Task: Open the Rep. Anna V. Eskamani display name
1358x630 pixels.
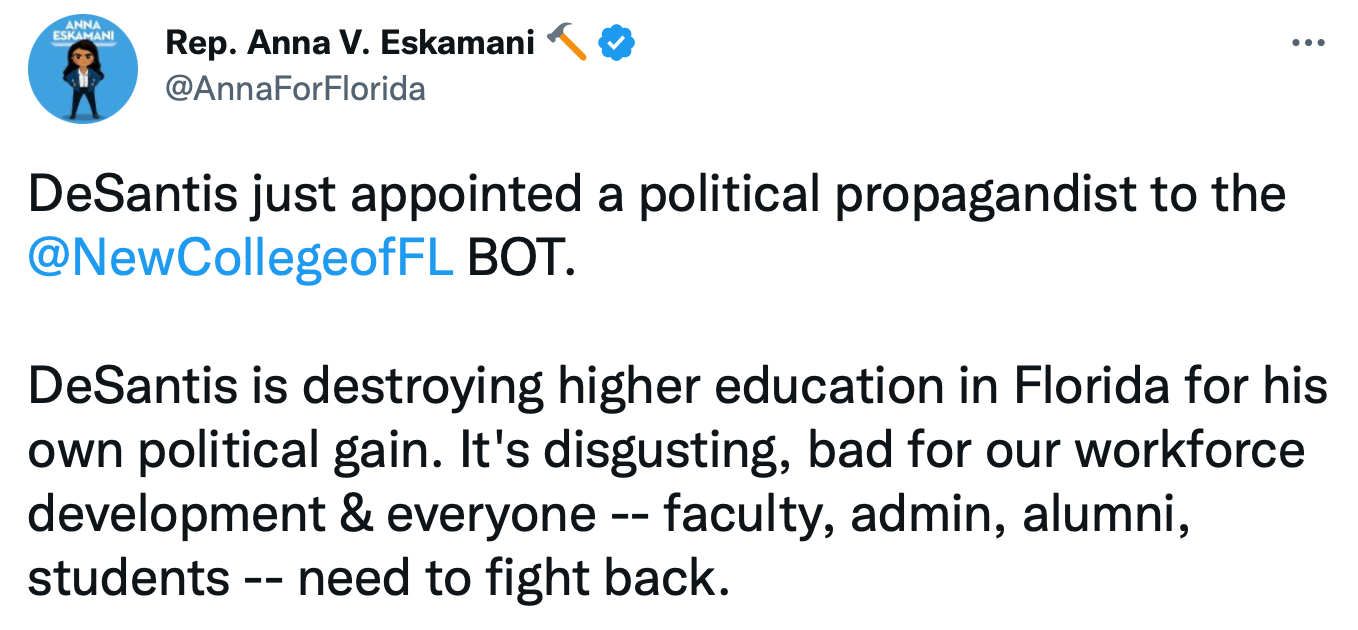Action: pos(351,43)
